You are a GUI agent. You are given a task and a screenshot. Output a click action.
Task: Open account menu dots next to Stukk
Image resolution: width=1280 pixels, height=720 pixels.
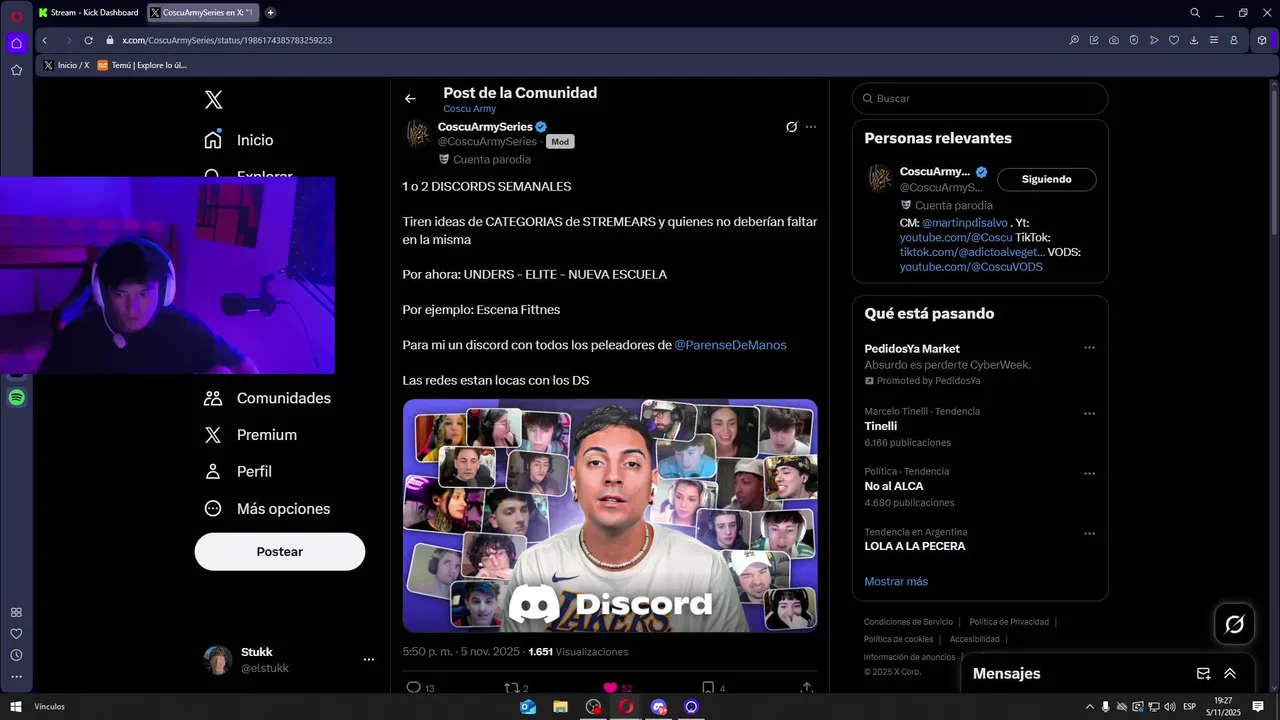368,660
